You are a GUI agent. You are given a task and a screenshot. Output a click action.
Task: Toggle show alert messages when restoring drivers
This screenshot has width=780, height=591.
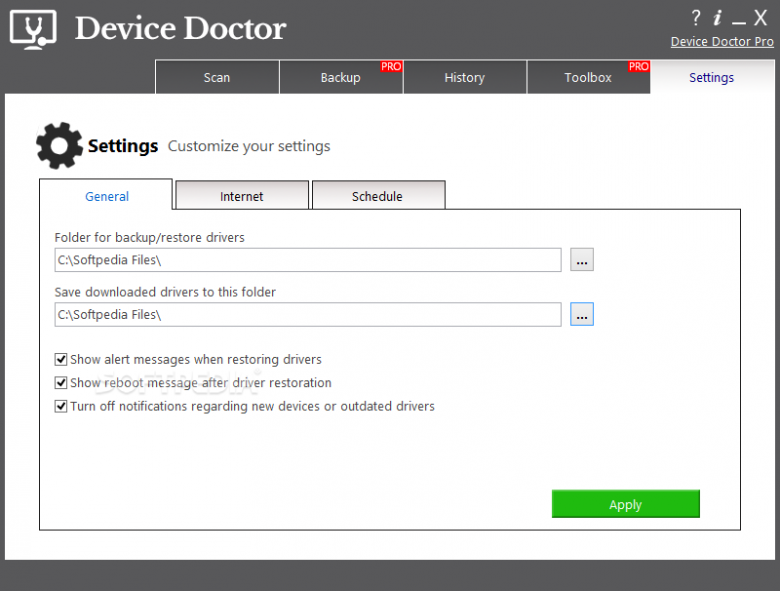click(x=61, y=359)
